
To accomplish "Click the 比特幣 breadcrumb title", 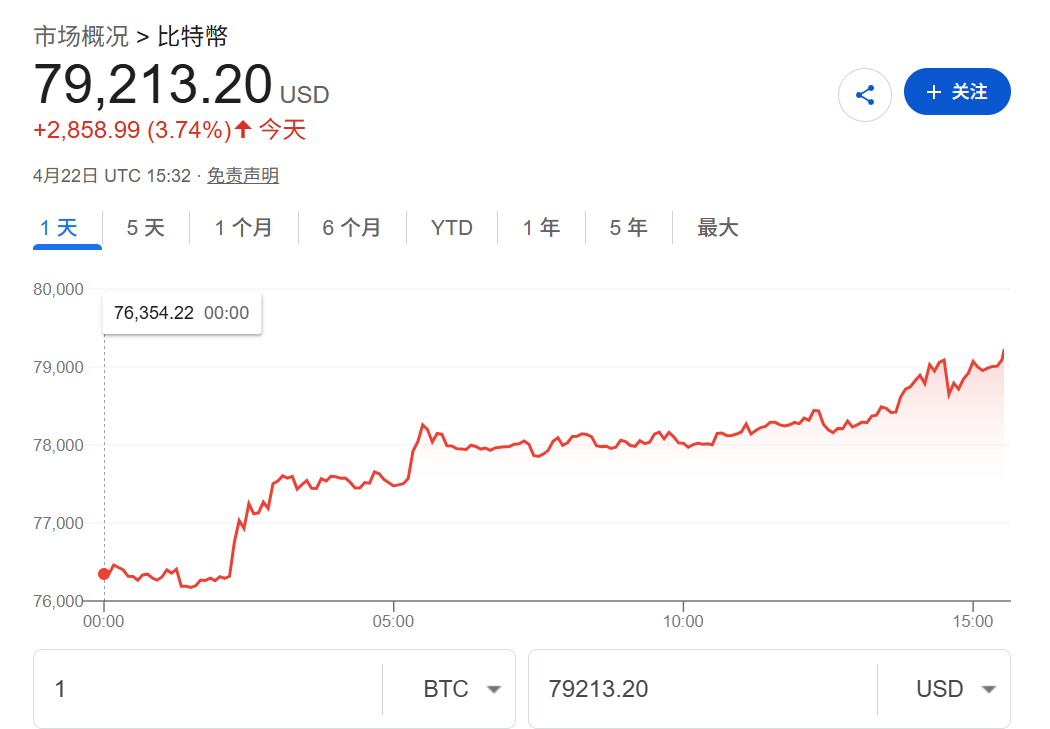I will (193, 38).
